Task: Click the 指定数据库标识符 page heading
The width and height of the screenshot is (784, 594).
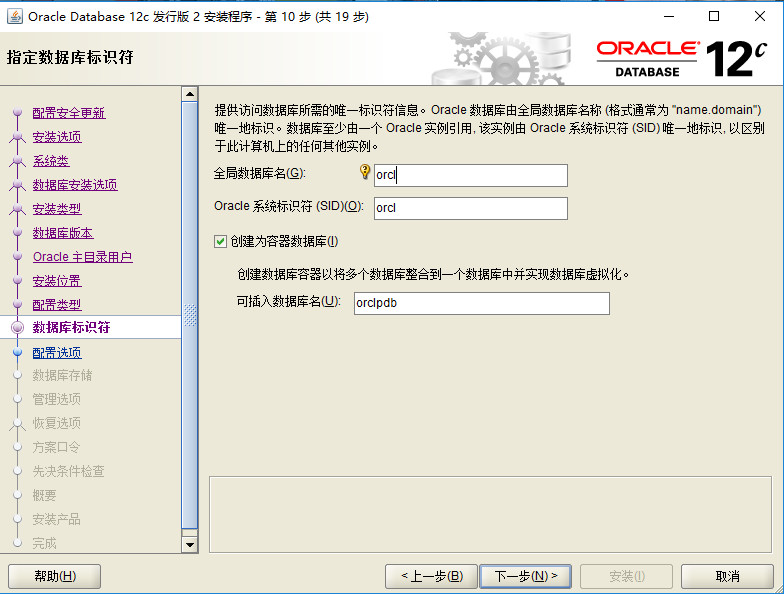Action: (x=70, y=58)
